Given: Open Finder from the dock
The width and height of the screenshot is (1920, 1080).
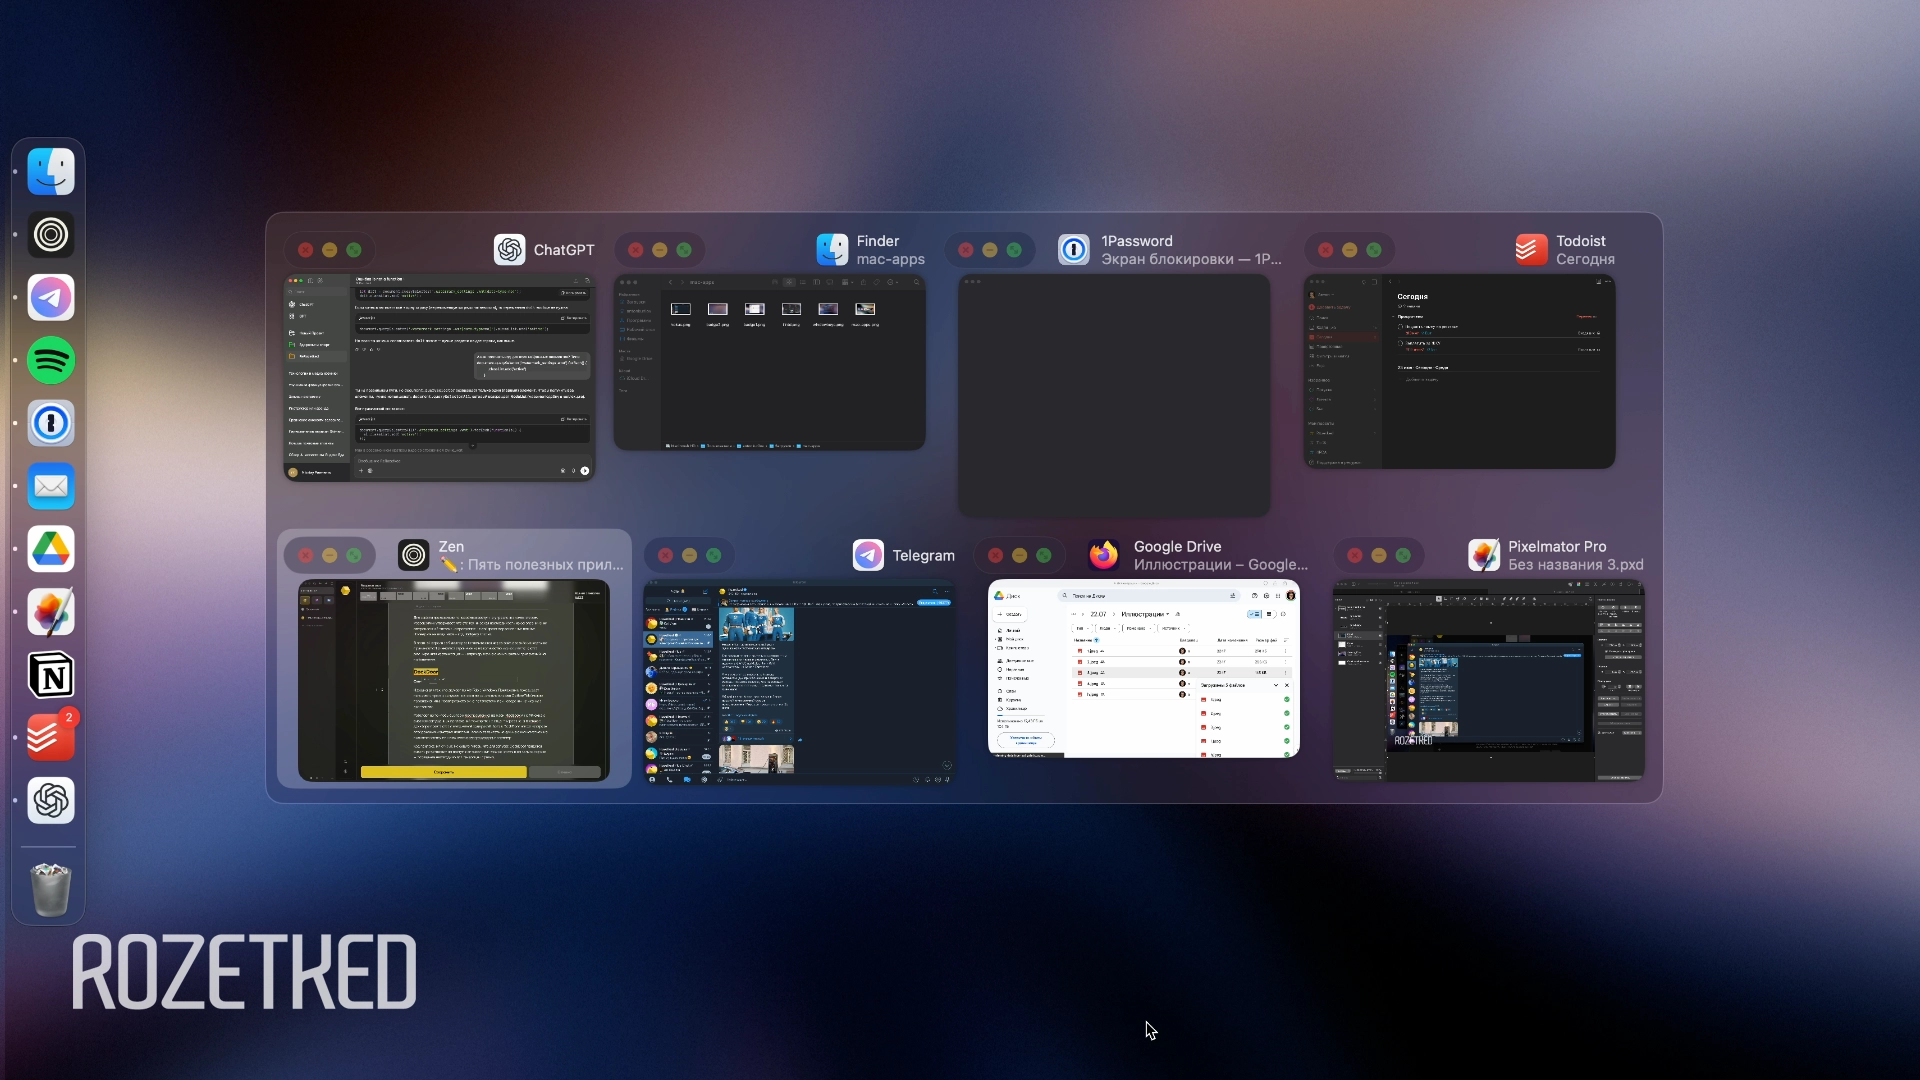Looking at the screenshot, I should tap(51, 172).
